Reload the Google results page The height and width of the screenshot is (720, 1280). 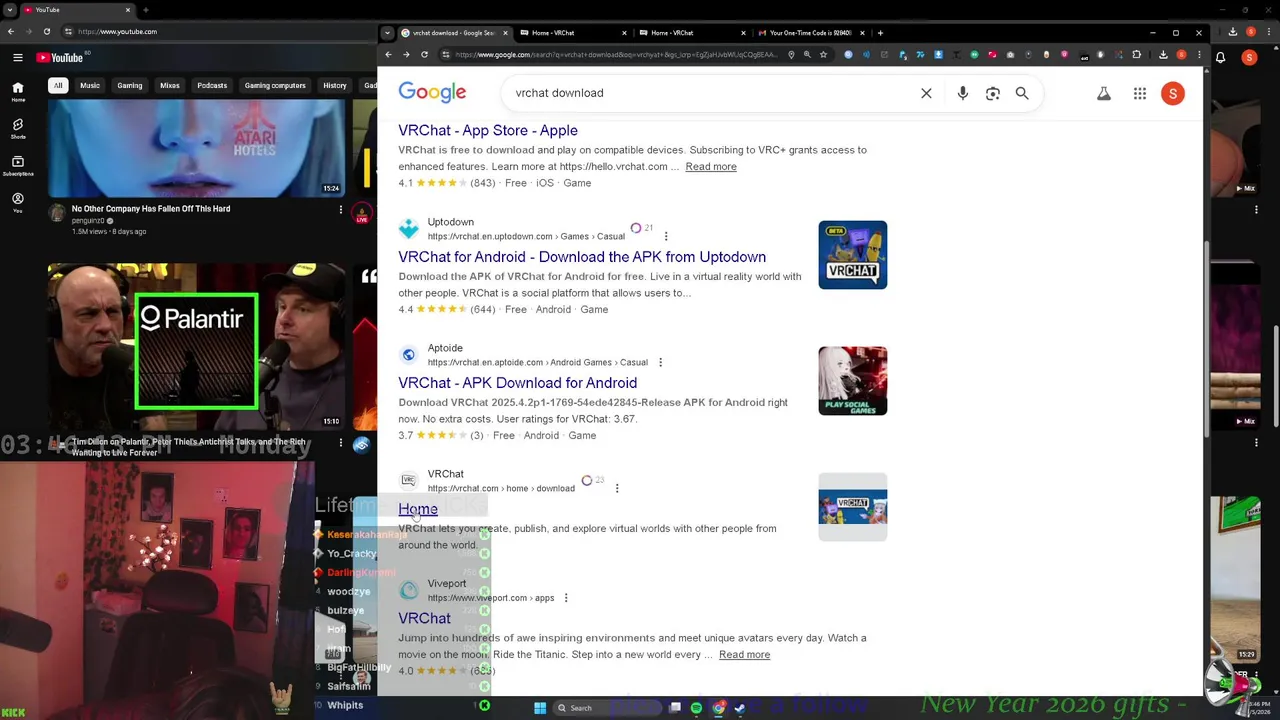pos(424,54)
